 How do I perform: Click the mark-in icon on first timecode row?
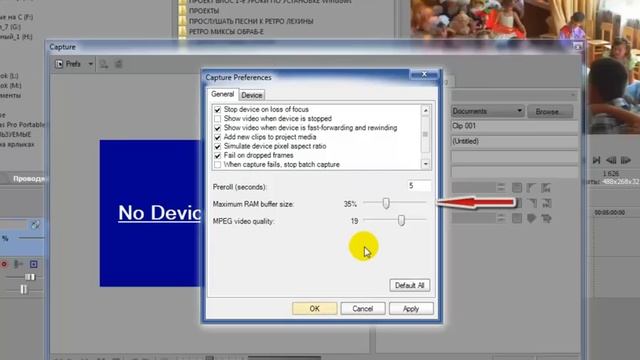click(531, 187)
